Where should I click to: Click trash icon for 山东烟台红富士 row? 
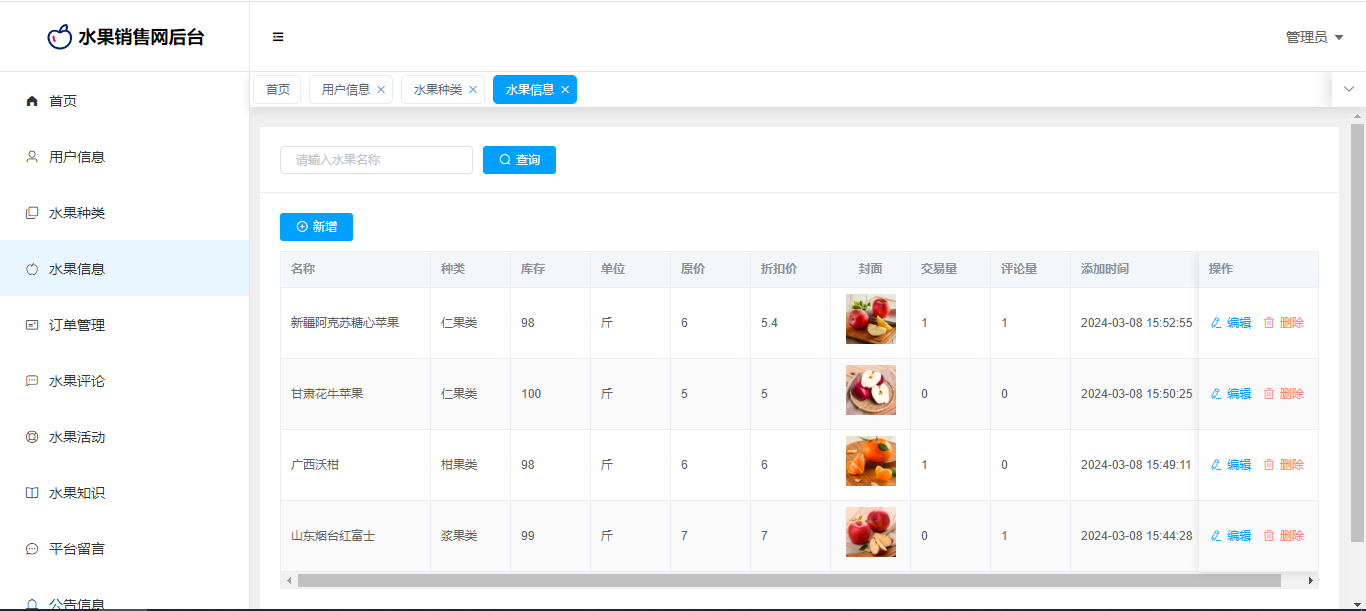1269,536
